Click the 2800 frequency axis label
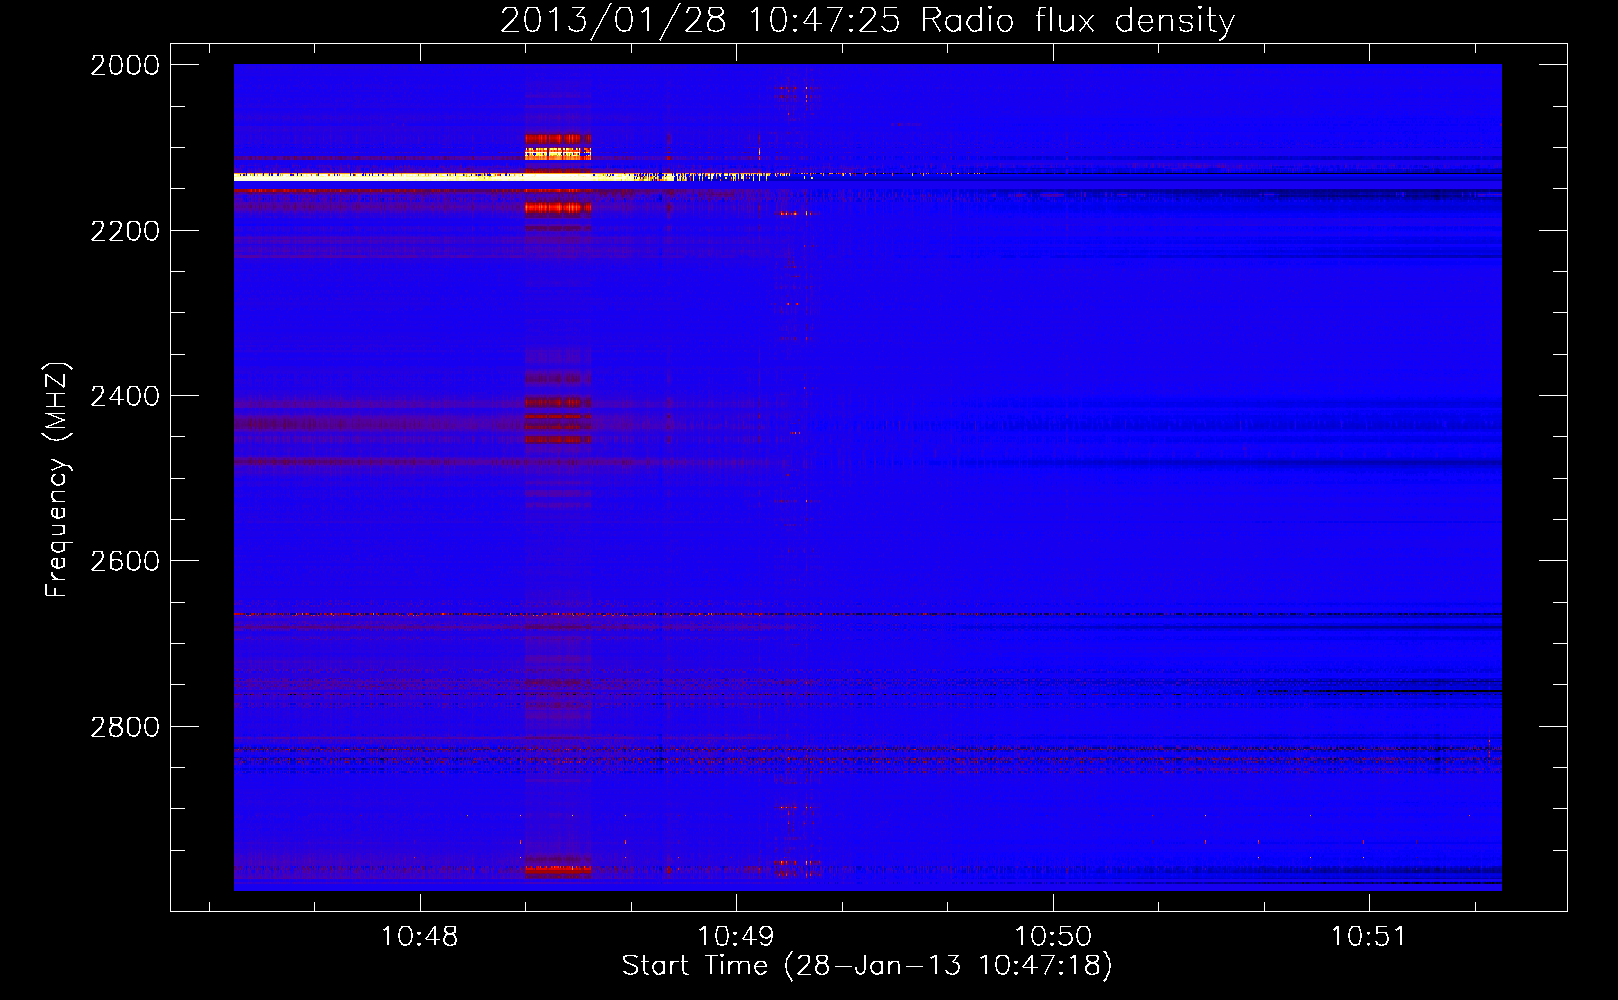This screenshot has height=1000, width=1618. 125,727
